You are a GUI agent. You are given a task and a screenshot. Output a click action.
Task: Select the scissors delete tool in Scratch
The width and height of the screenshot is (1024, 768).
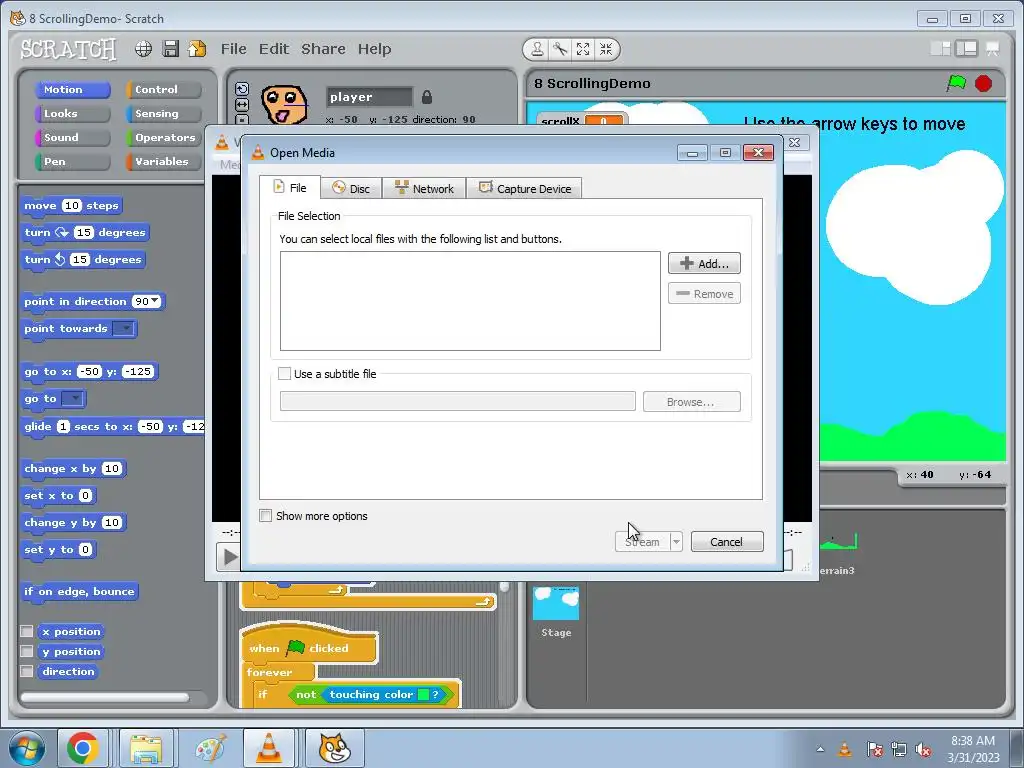coord(560,49)
